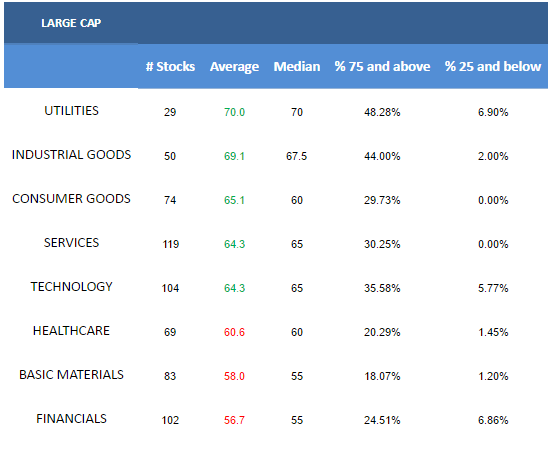Select the FINANCIALS row label
Viewport: 549px width, 449px height.
pos(71,419)
